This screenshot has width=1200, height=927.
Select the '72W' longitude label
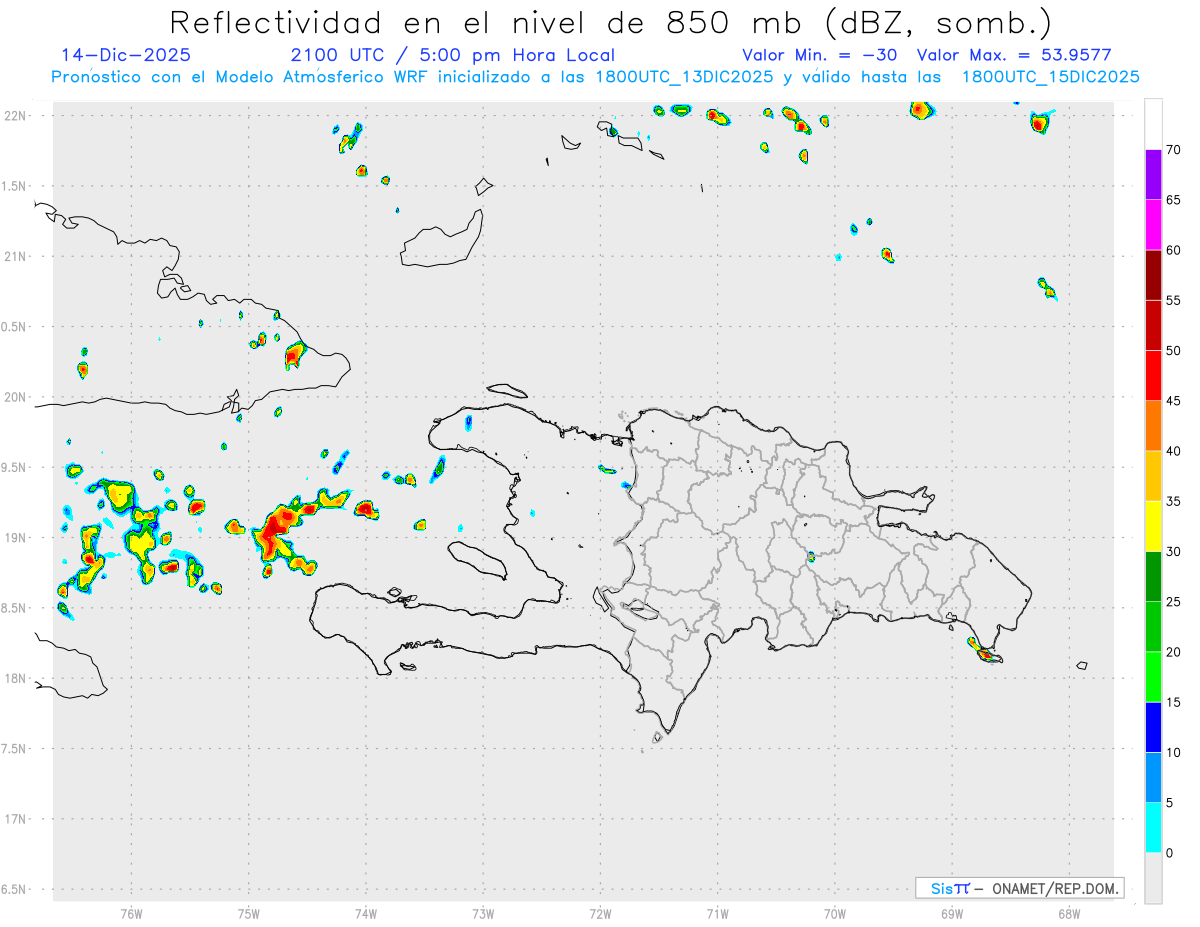point(600,913)
